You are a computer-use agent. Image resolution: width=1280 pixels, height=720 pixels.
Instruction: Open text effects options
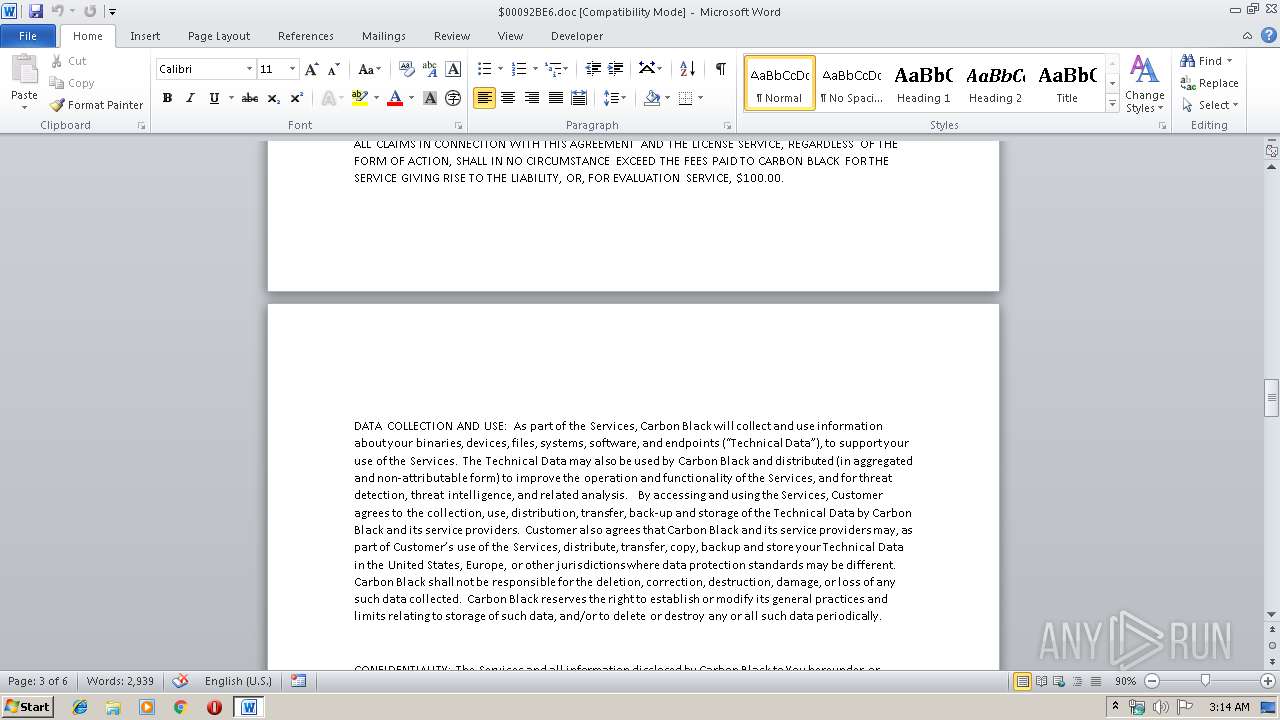(328, 98)
